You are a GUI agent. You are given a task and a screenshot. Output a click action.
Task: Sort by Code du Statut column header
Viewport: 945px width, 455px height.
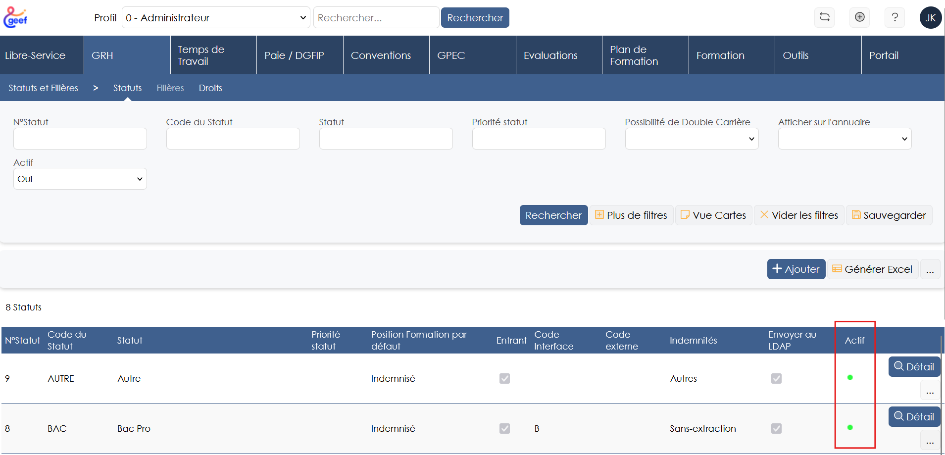coord(67,340)
